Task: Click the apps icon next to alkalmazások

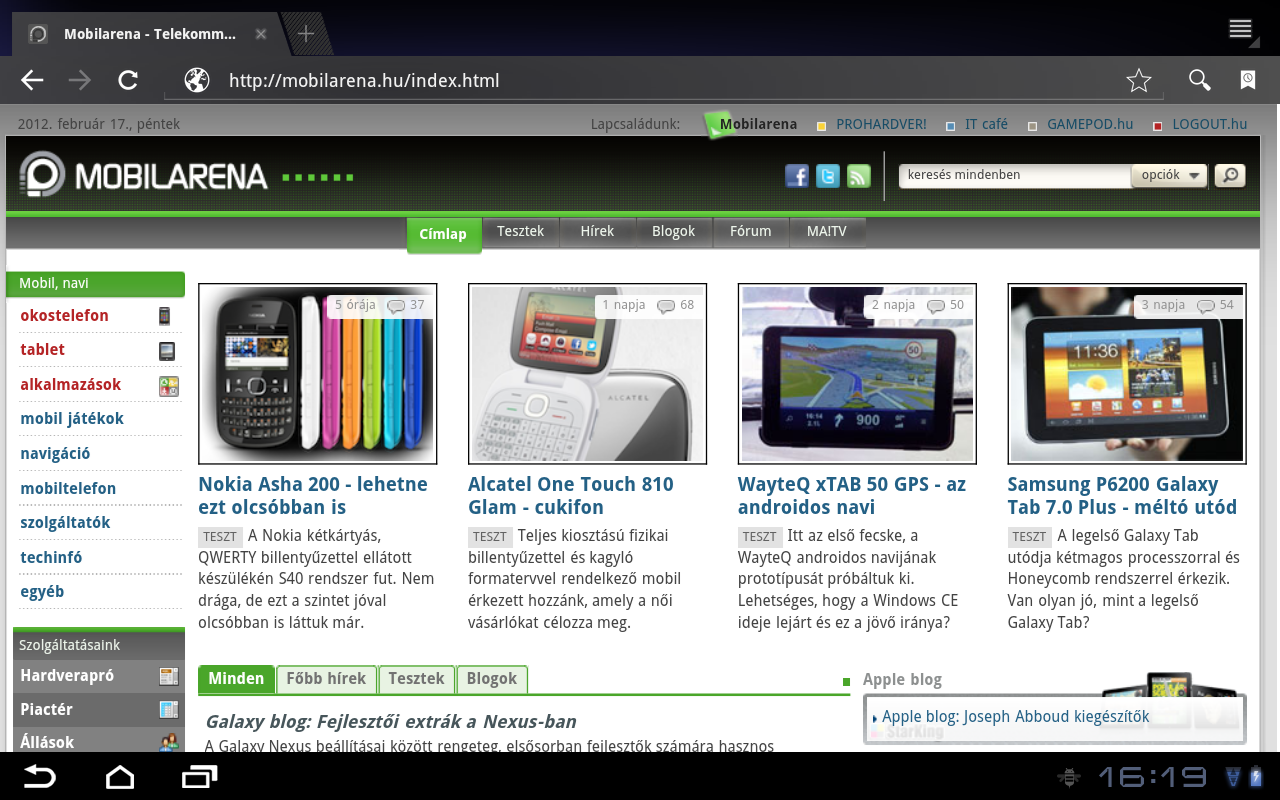Action: coord(169,386)
